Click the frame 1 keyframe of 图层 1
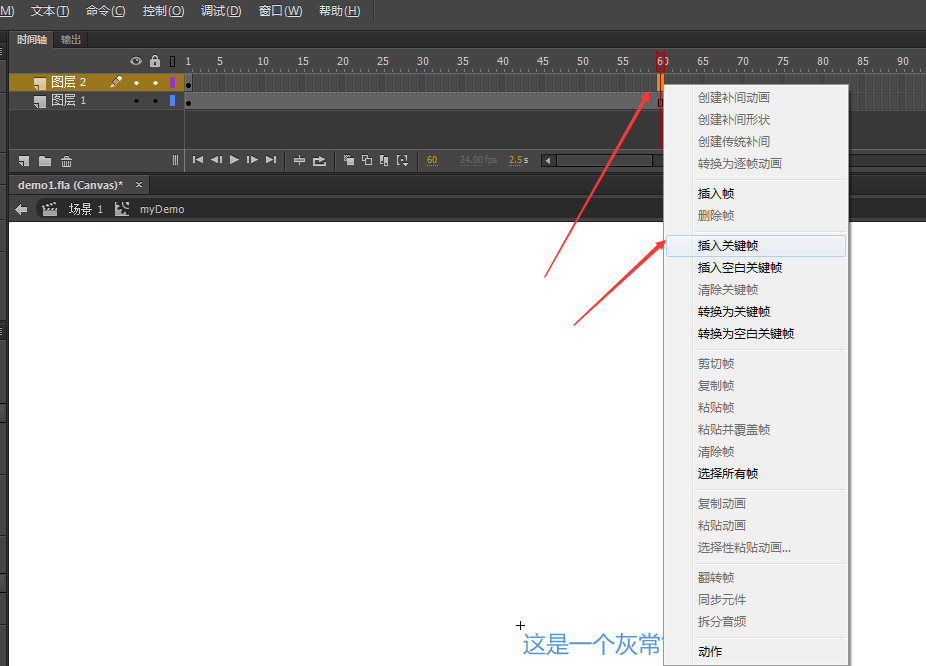This screenshot has width=926, height=666. tap(188, 101)
